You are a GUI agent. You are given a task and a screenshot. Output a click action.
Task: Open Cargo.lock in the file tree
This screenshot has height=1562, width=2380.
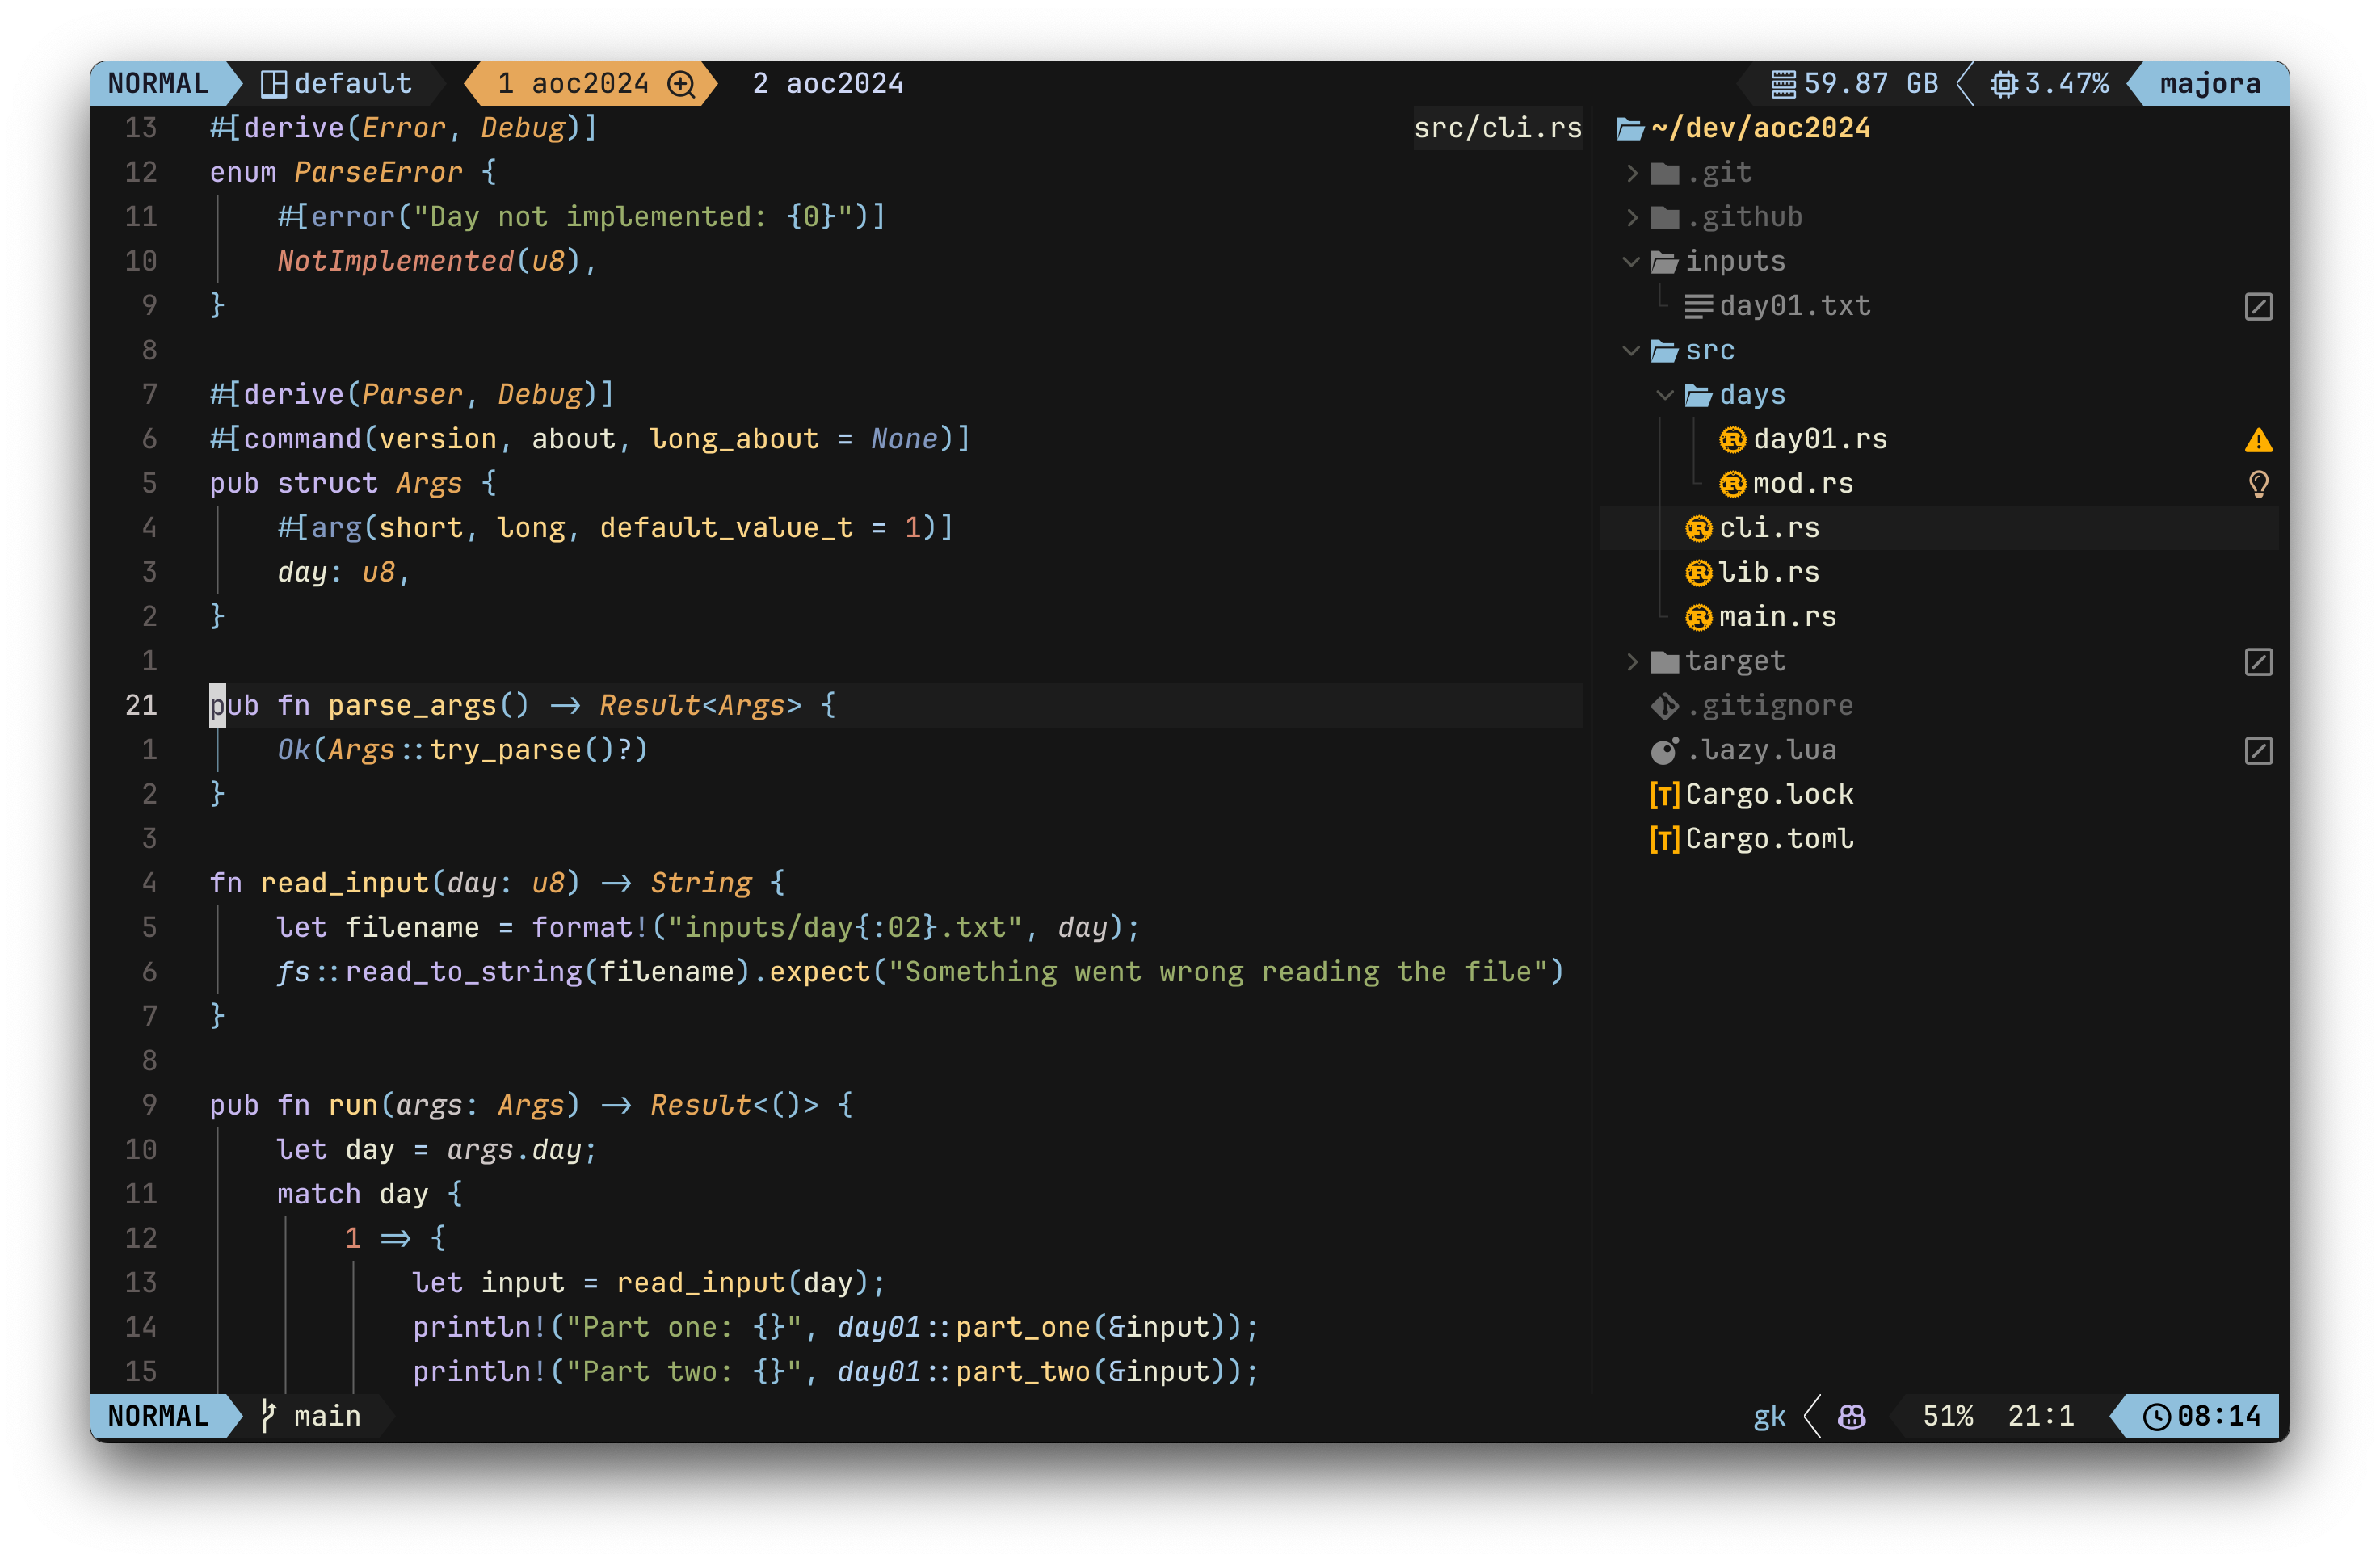(x=1769, y=795)
